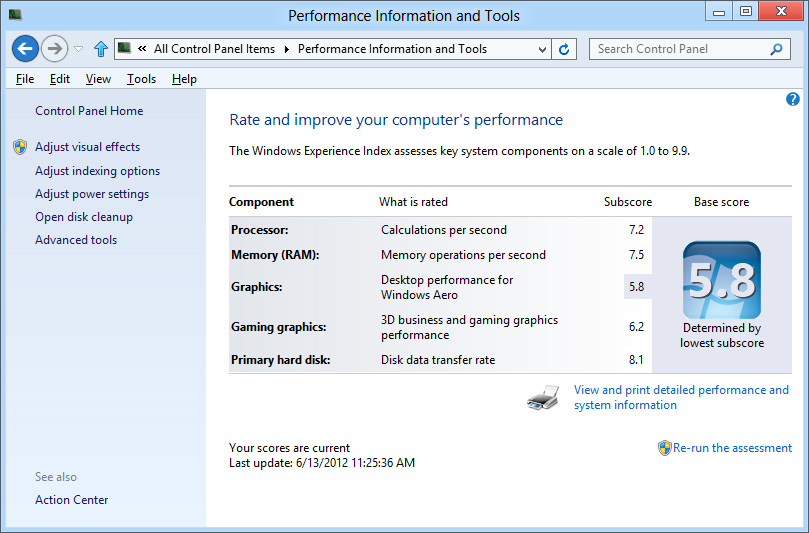Image resolution: width=809 pixels, height=533 pixels.
Task: Open Advanced tools
Action: click(x=76, y=240)
